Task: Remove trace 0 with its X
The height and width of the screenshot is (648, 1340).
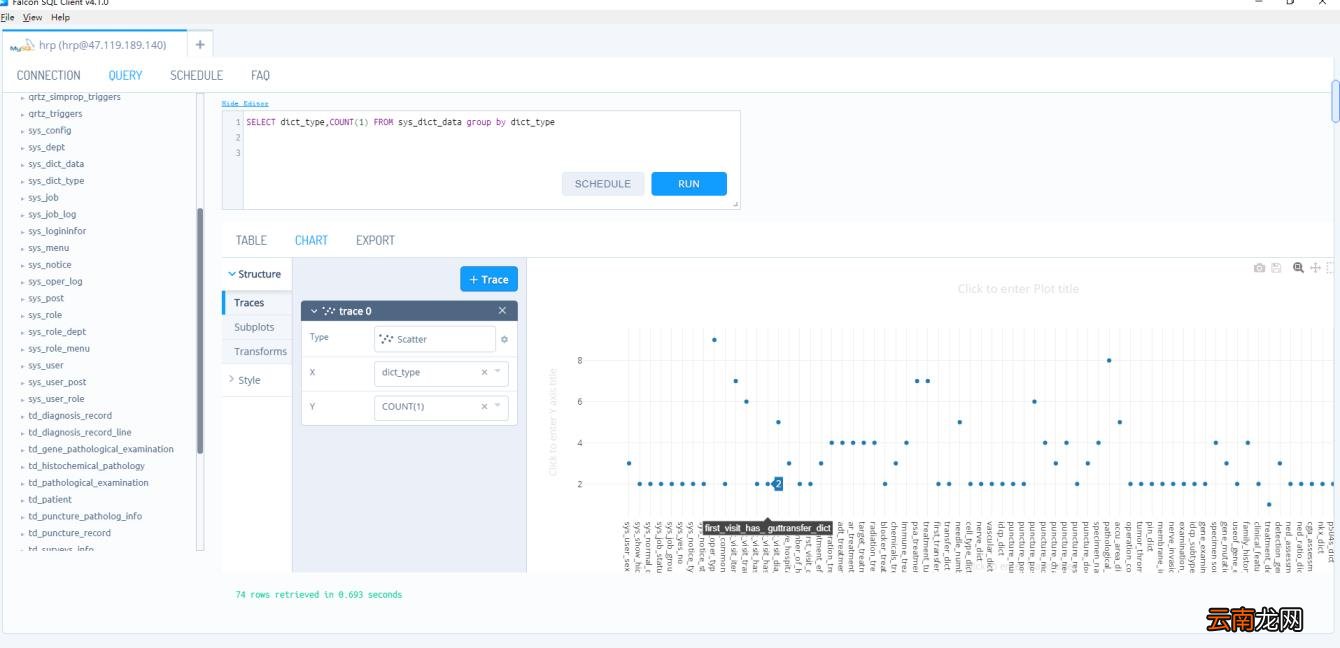Action: (502, 311)
